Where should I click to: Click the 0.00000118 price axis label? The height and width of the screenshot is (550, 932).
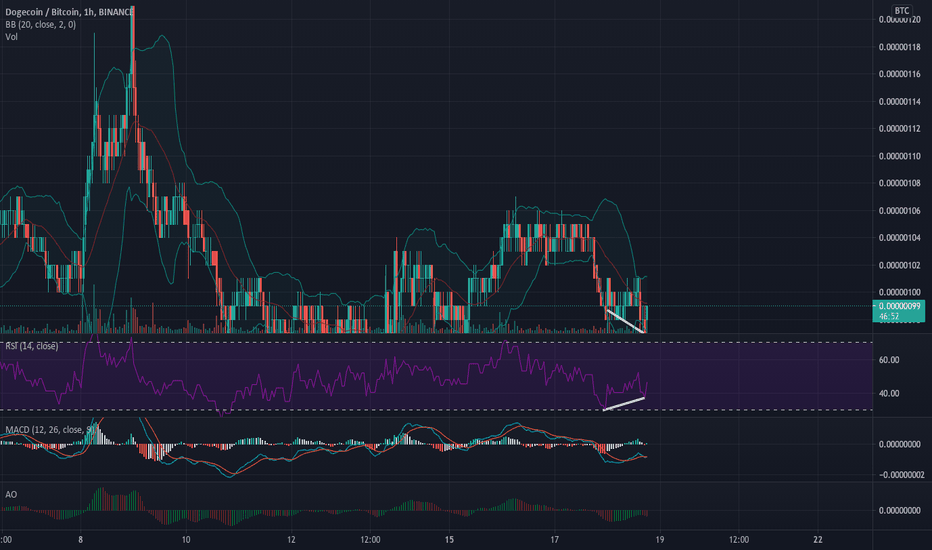[x=899, y=47]
